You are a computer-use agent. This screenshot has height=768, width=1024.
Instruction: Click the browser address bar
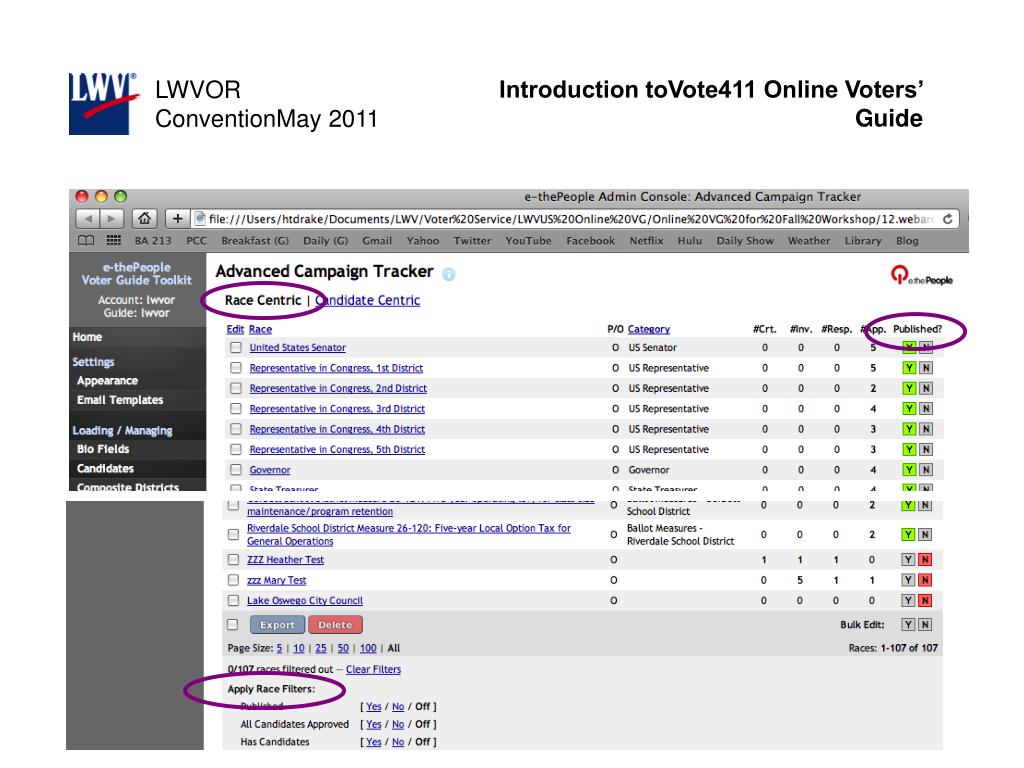tap(568, 219)
